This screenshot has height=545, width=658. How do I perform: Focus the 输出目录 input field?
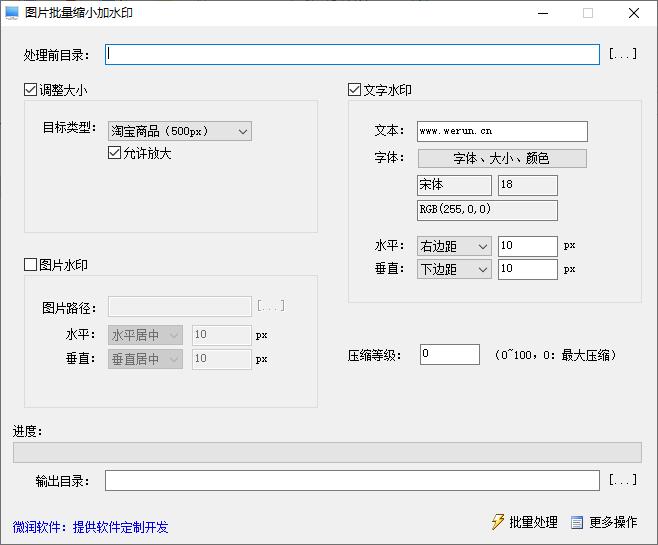(x=352, y=480)
